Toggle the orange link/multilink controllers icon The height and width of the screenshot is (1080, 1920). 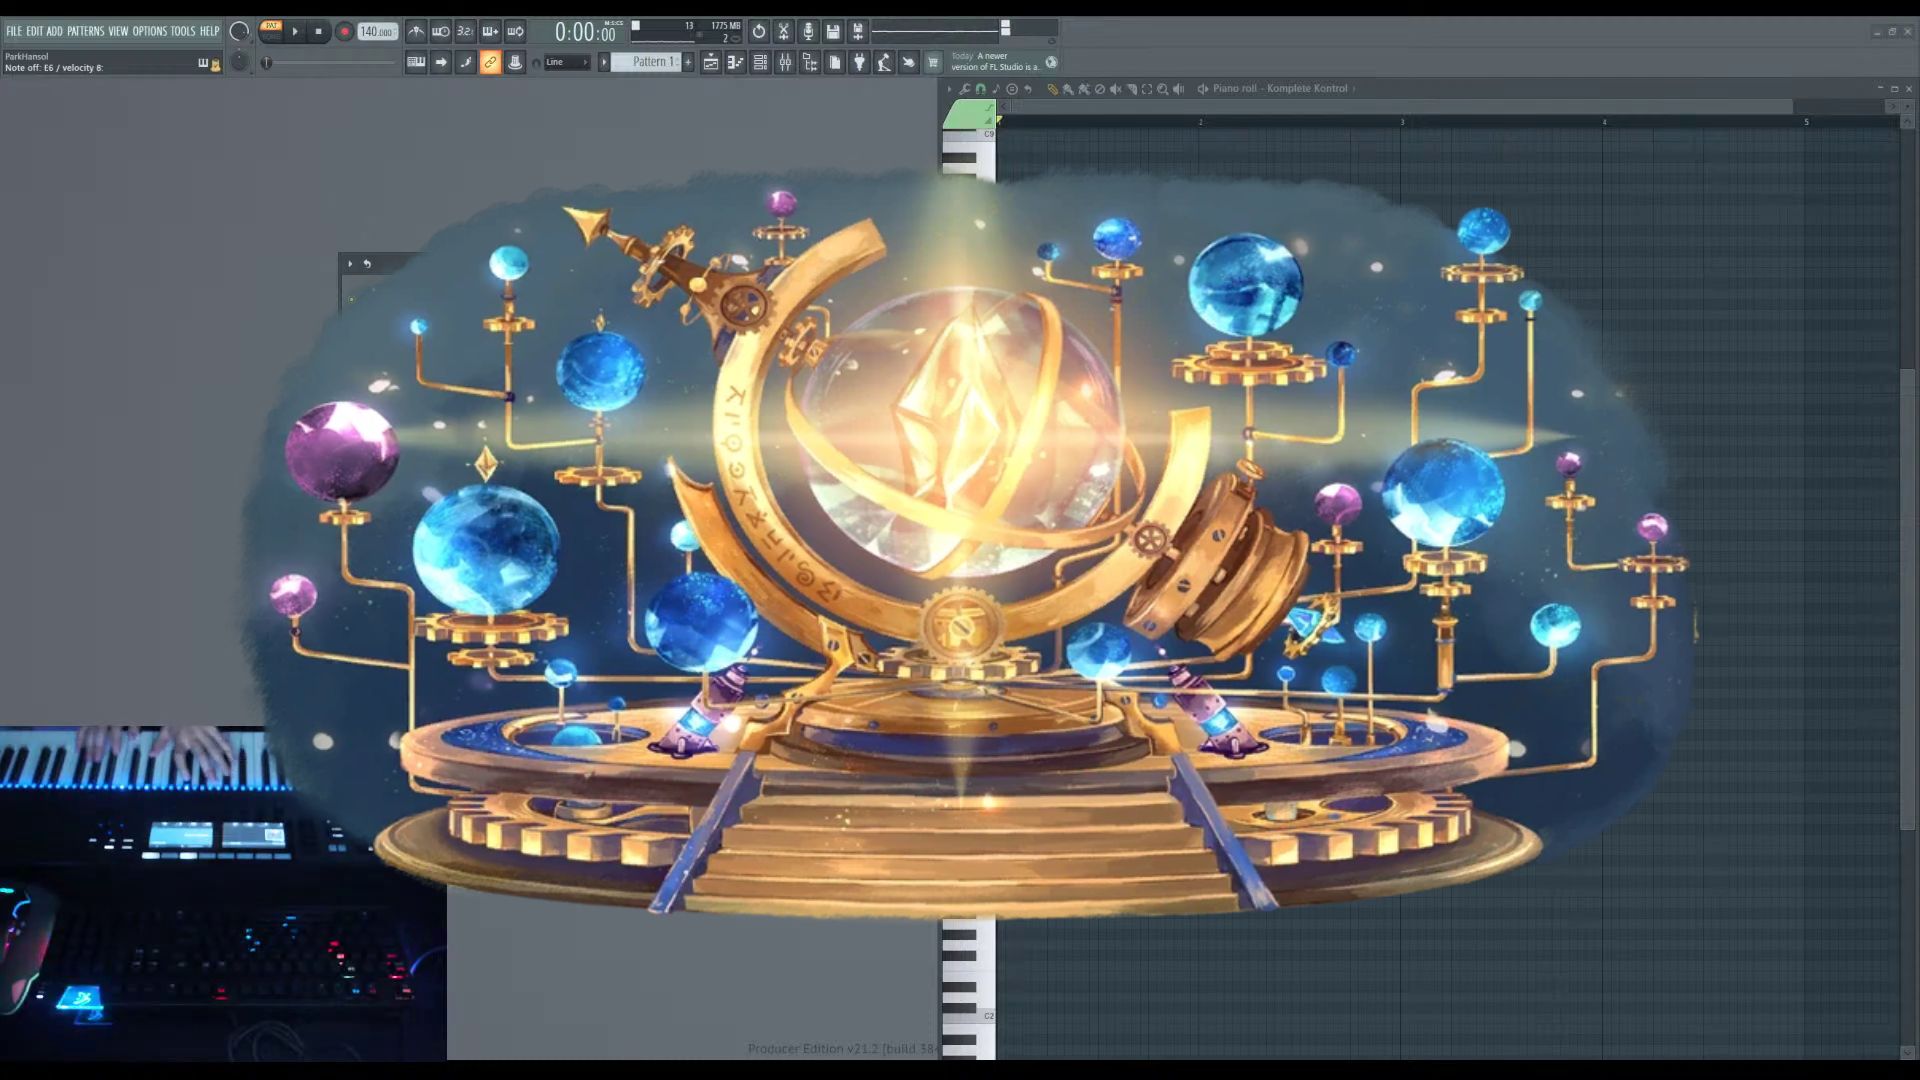[x=490, y=62]
